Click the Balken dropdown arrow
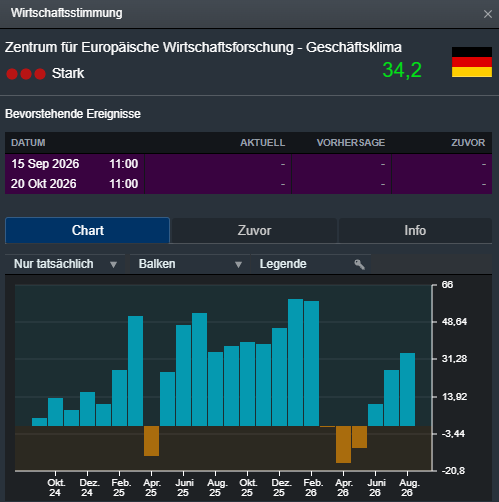Viewport: 499px width, 502px height. 238,265
